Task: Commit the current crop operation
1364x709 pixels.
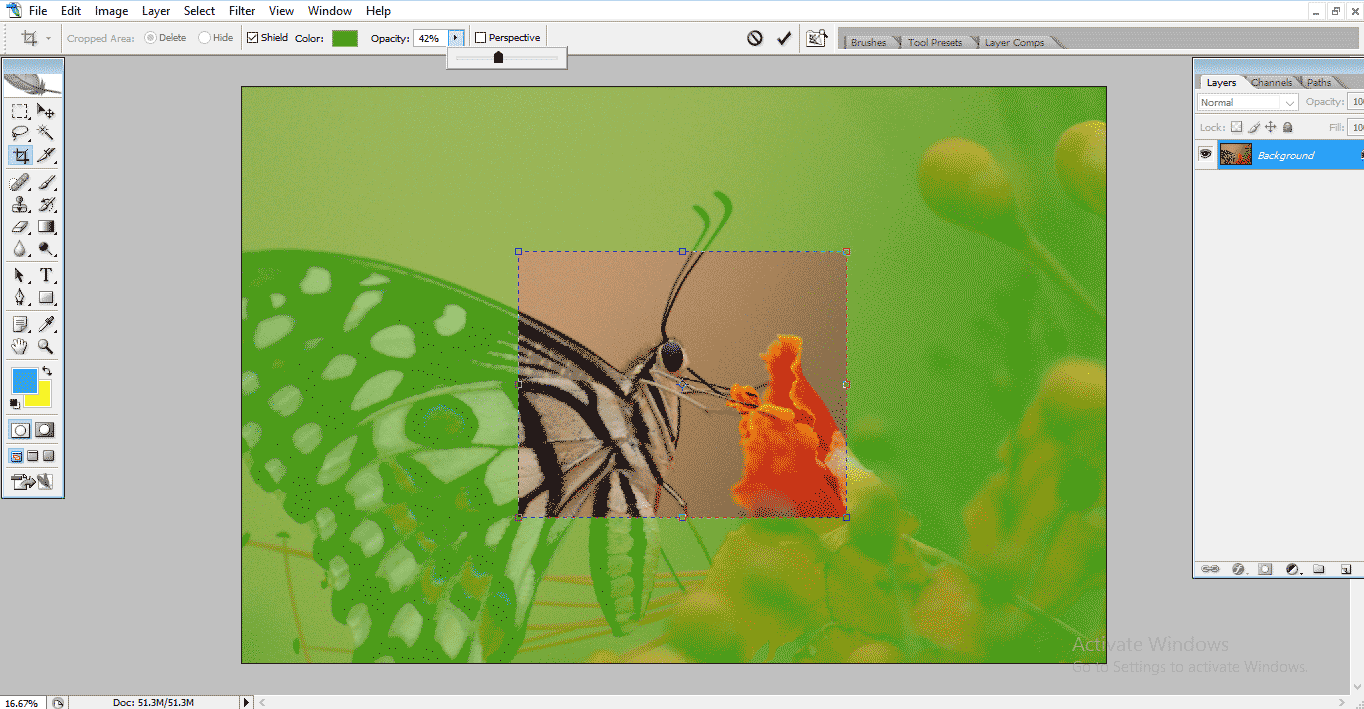Action: 784,38
